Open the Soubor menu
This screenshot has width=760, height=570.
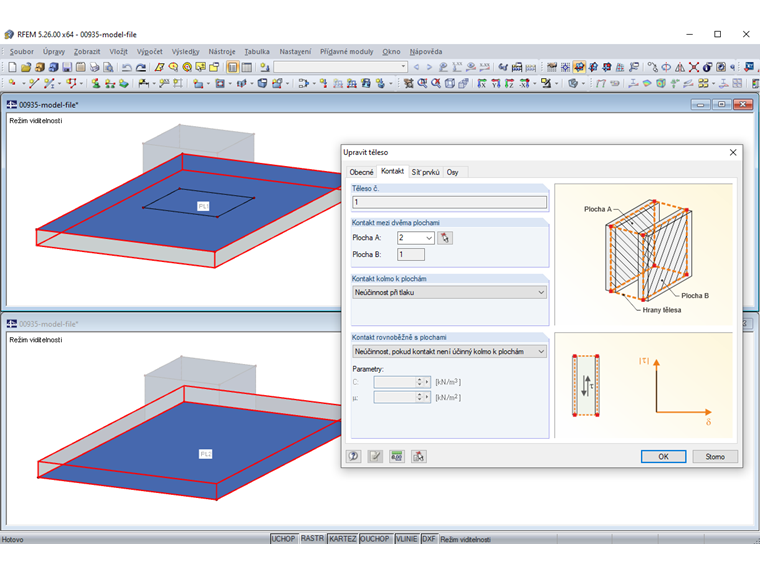click(x=22, y=51)
